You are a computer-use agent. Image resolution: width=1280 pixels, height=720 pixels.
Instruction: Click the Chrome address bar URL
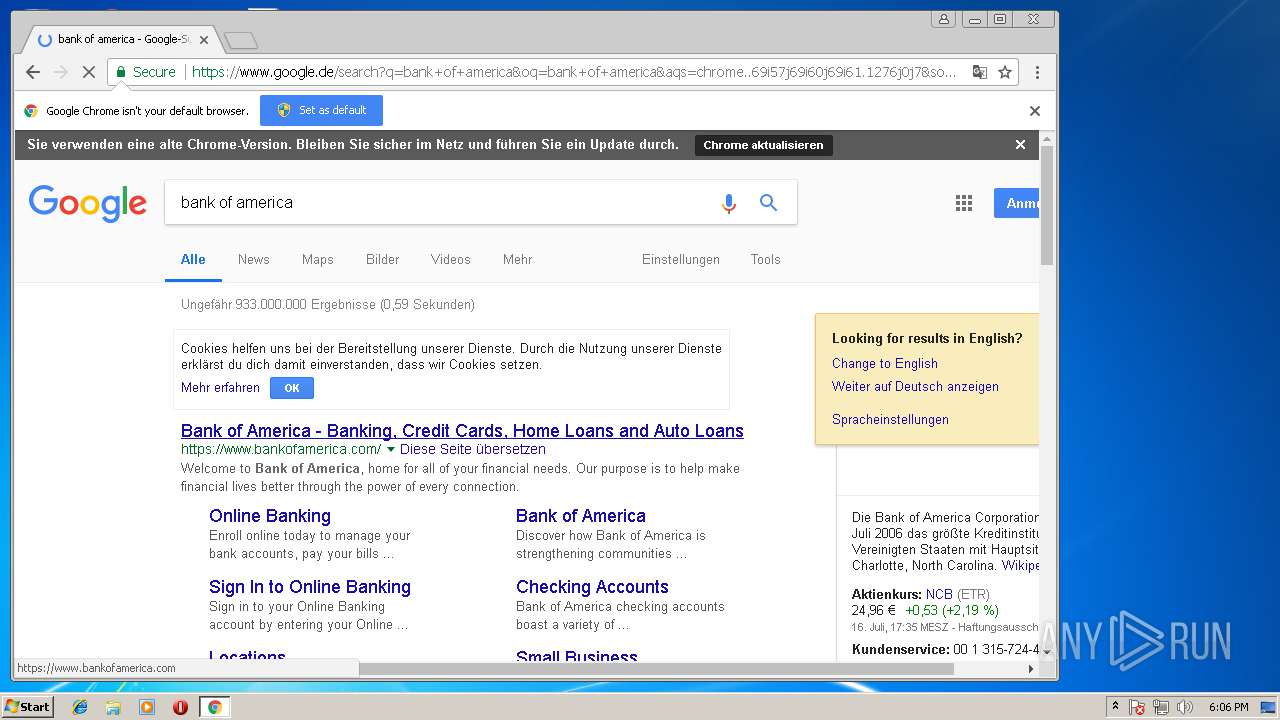tap(573, 72)
